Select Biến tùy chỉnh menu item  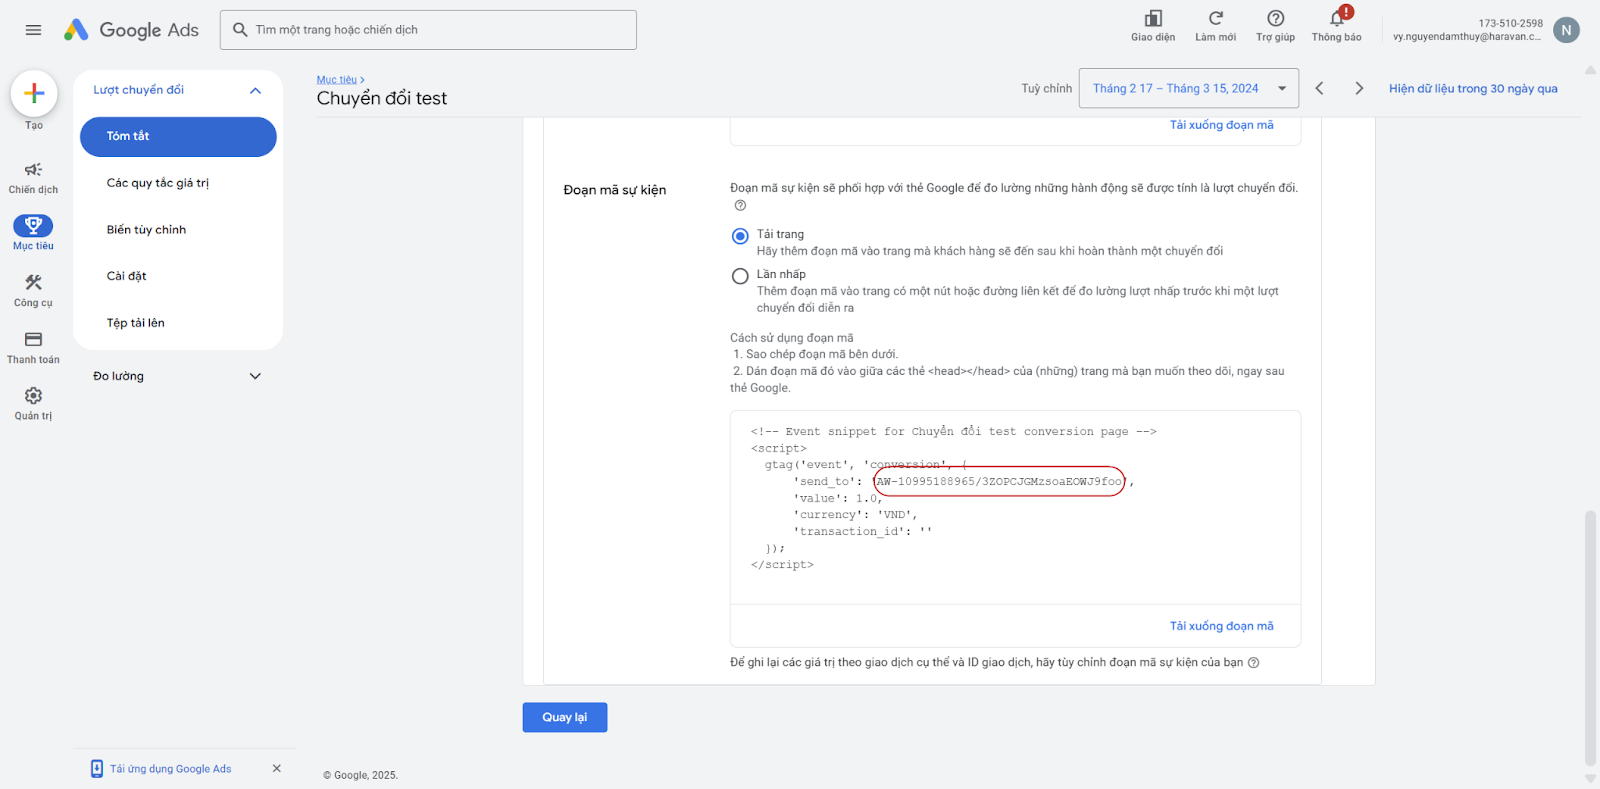146,230
